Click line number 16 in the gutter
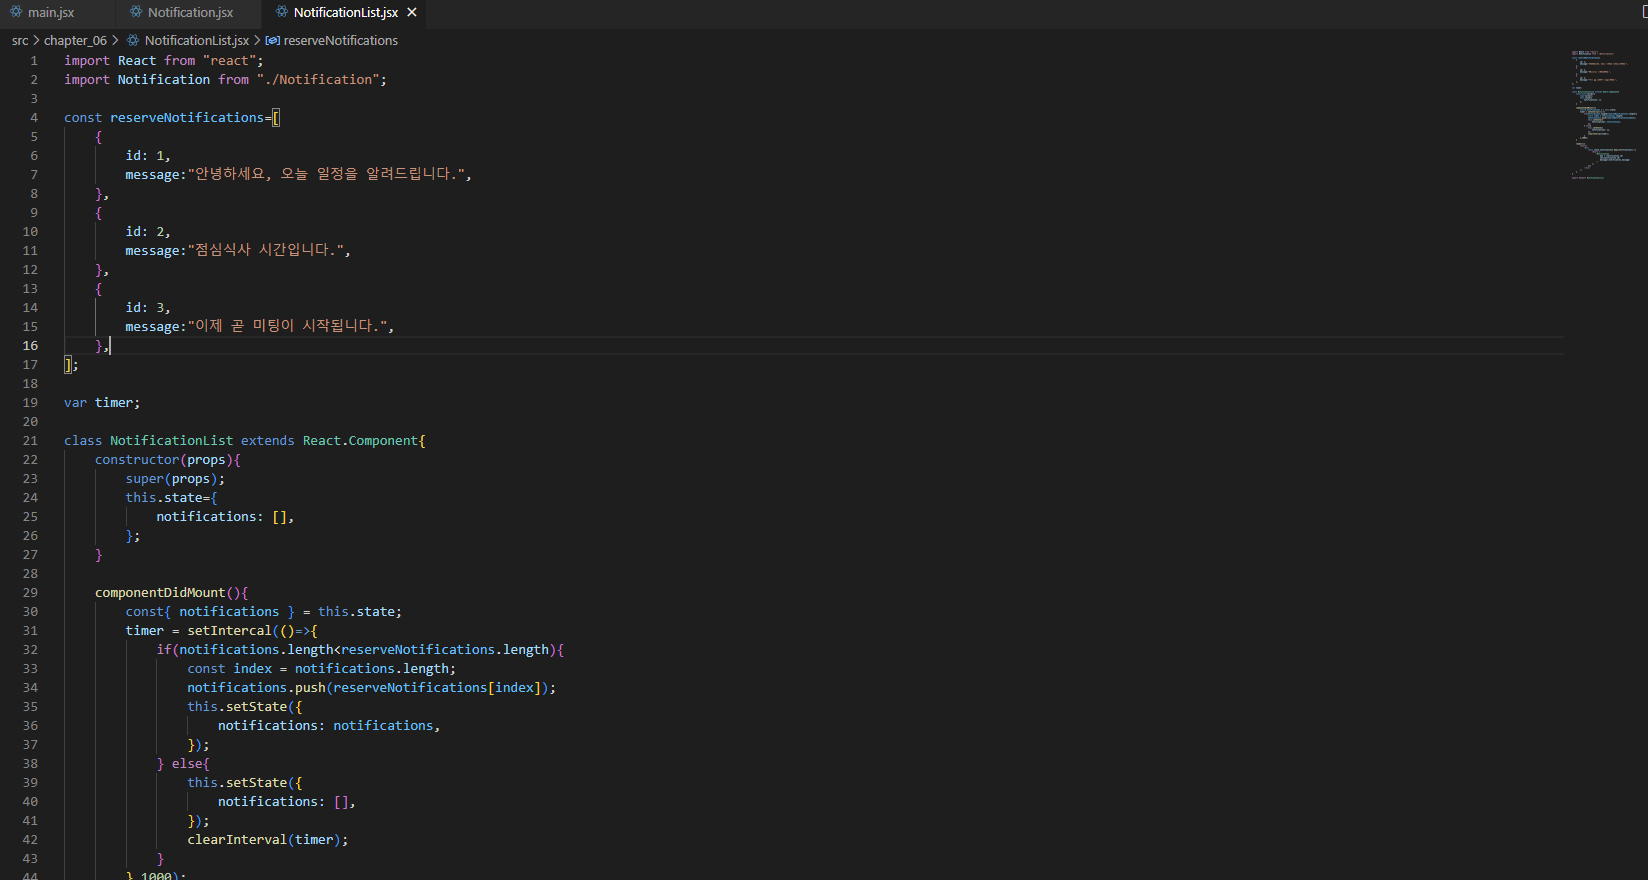 click(30, 346)
